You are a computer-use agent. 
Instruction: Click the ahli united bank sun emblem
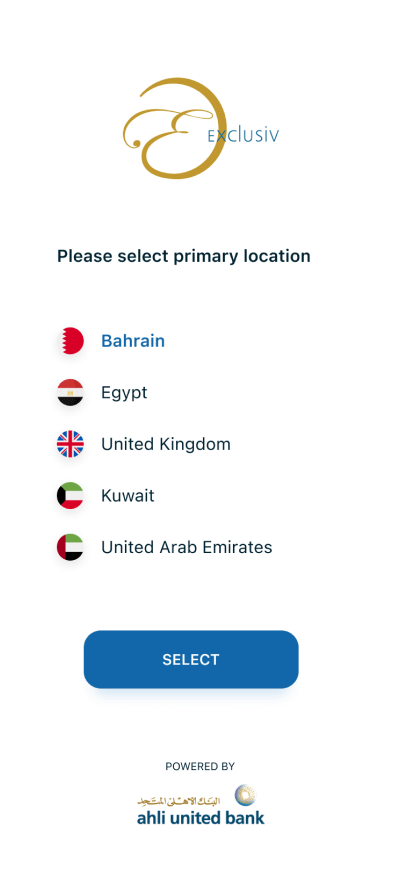245,795
